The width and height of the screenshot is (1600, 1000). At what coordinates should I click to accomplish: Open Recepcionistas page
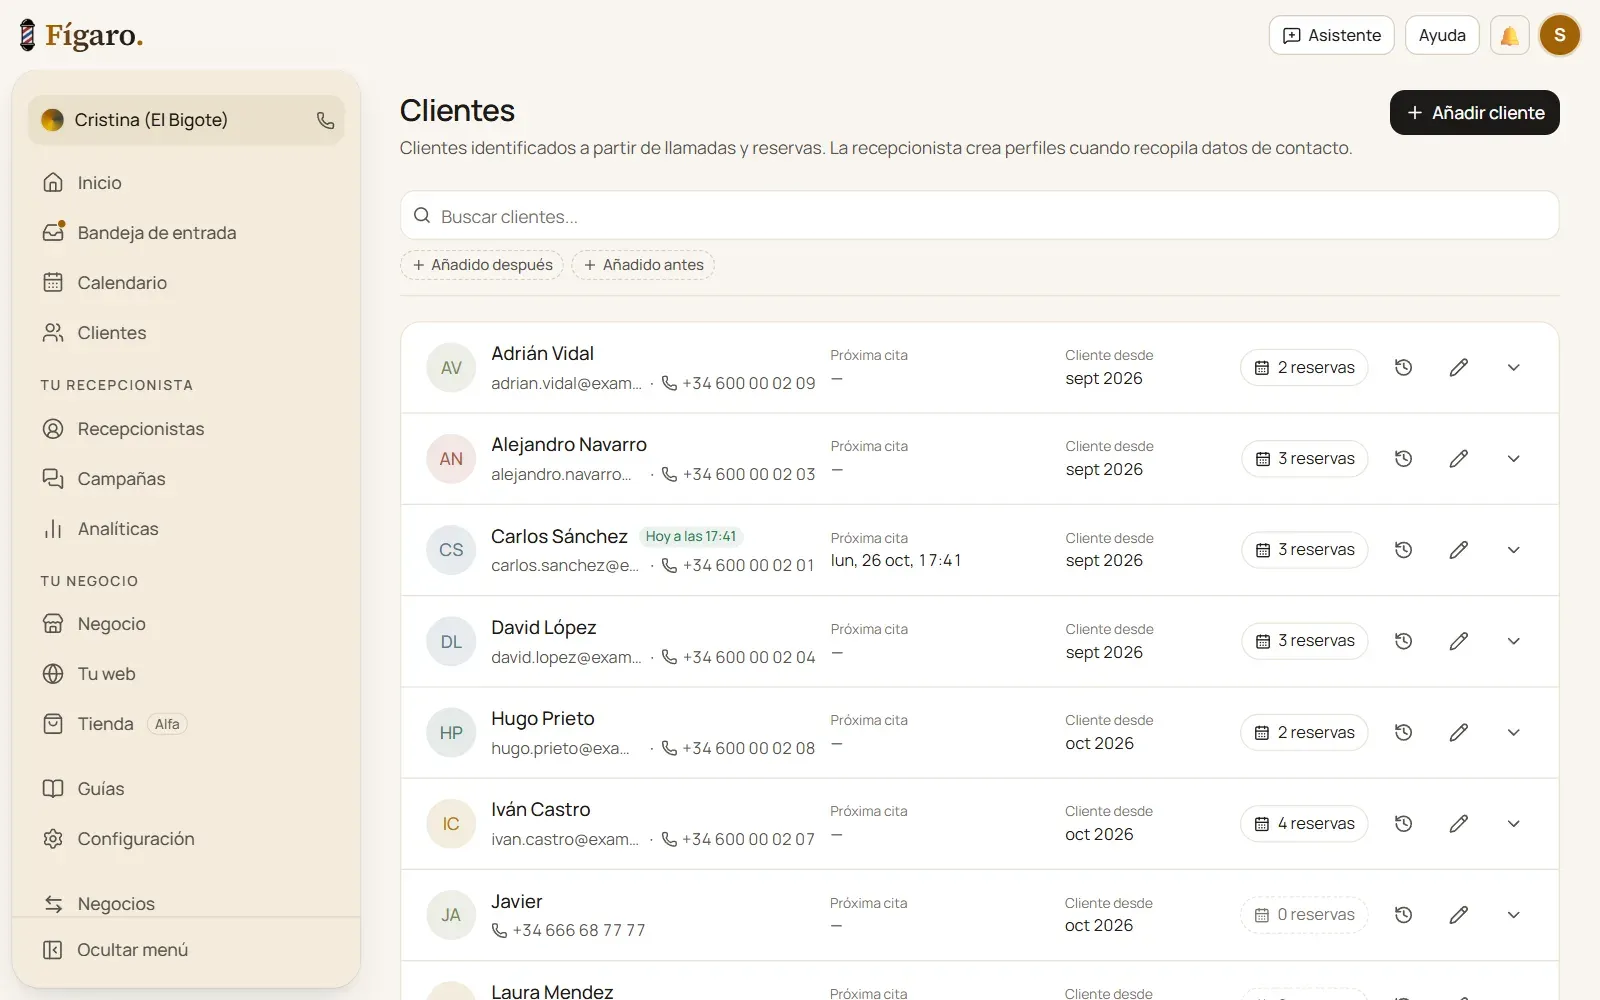click(186, 429)
